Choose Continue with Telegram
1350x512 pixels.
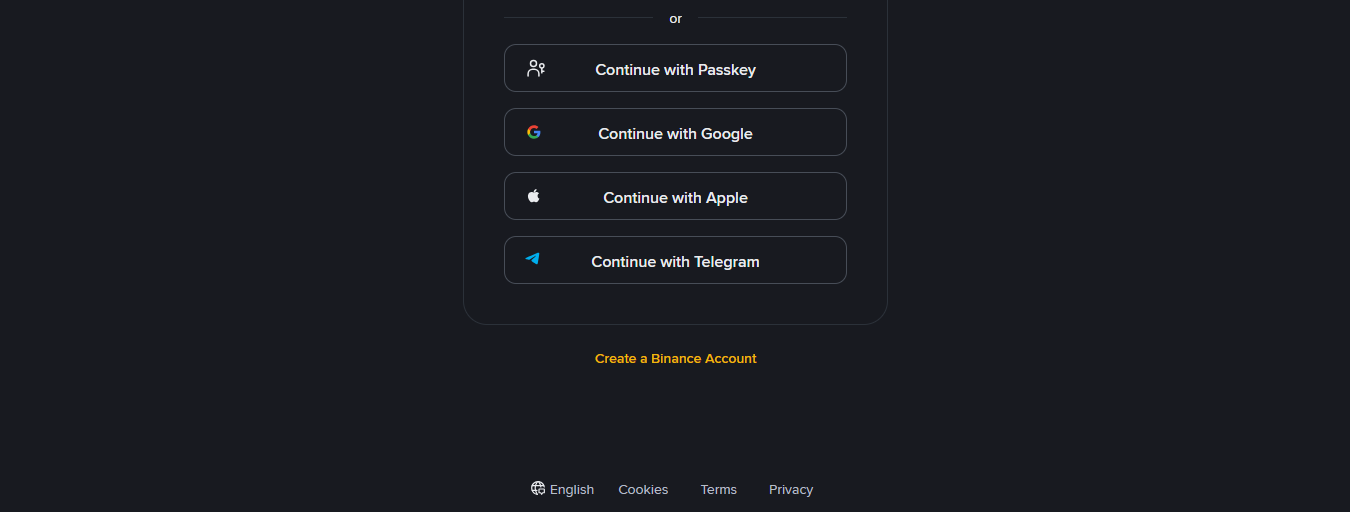(675, 260)
